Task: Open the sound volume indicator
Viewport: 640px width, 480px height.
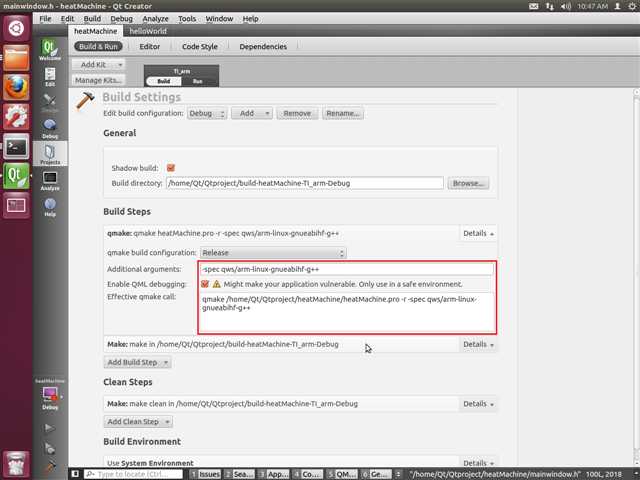Action: click(566, 6)
